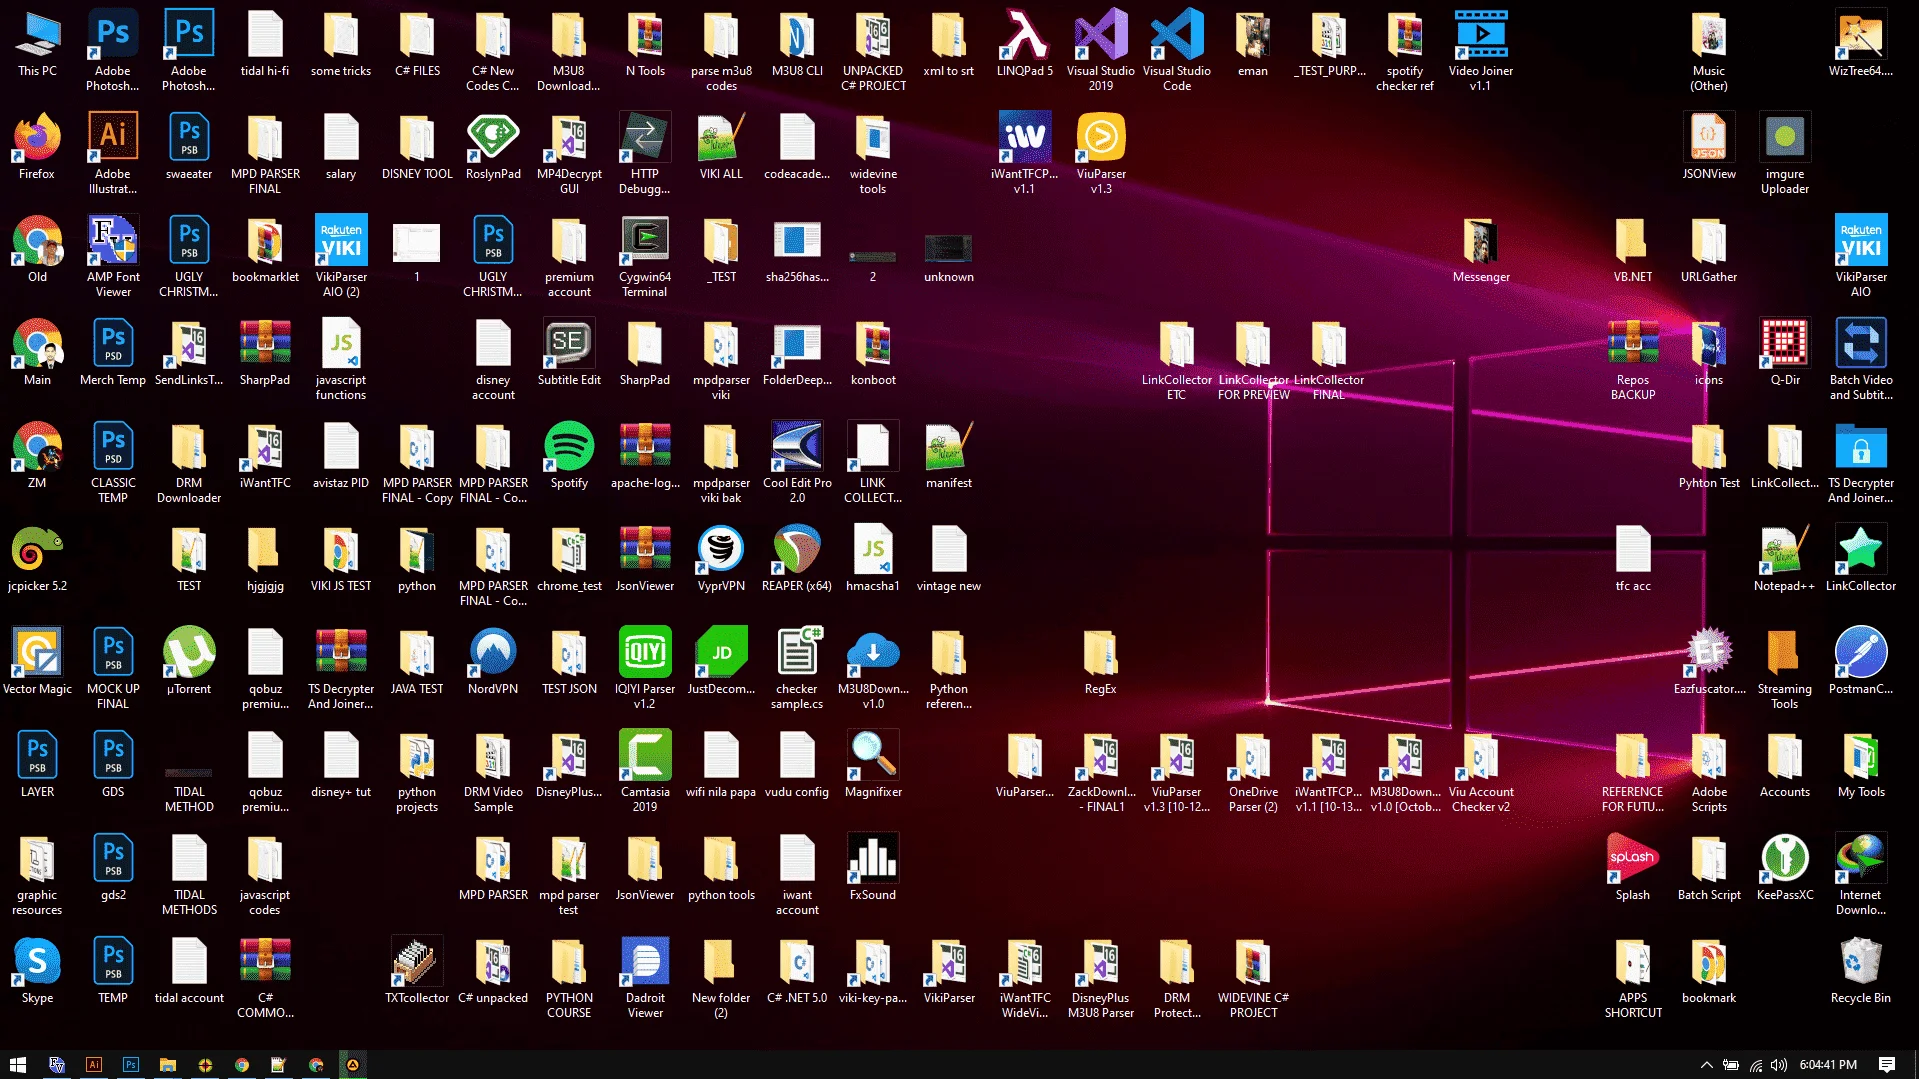1919x1079 pixels.
Task: Open the Windows Start menu
Action: tap(17, 1065)
